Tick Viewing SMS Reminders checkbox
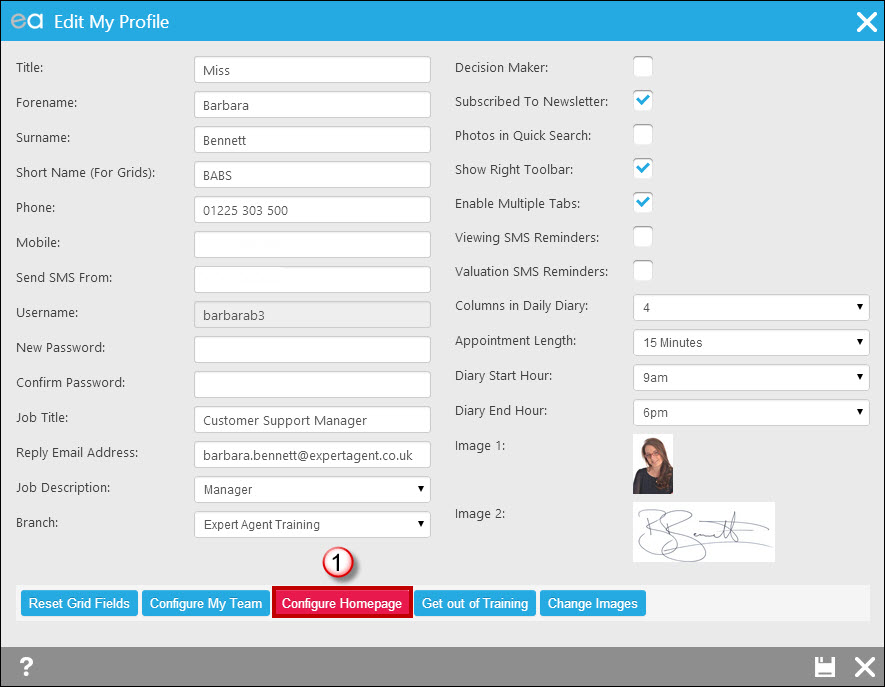 point(642,237)
